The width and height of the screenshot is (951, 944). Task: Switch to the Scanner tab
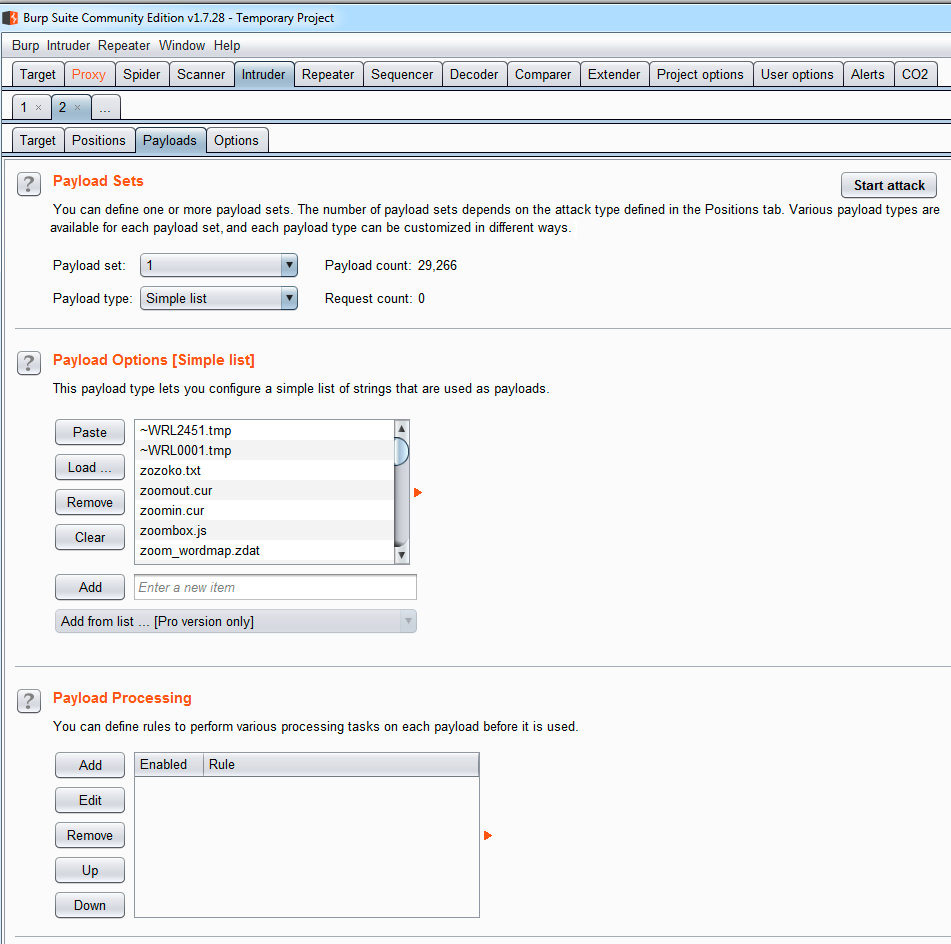(201, 74)
